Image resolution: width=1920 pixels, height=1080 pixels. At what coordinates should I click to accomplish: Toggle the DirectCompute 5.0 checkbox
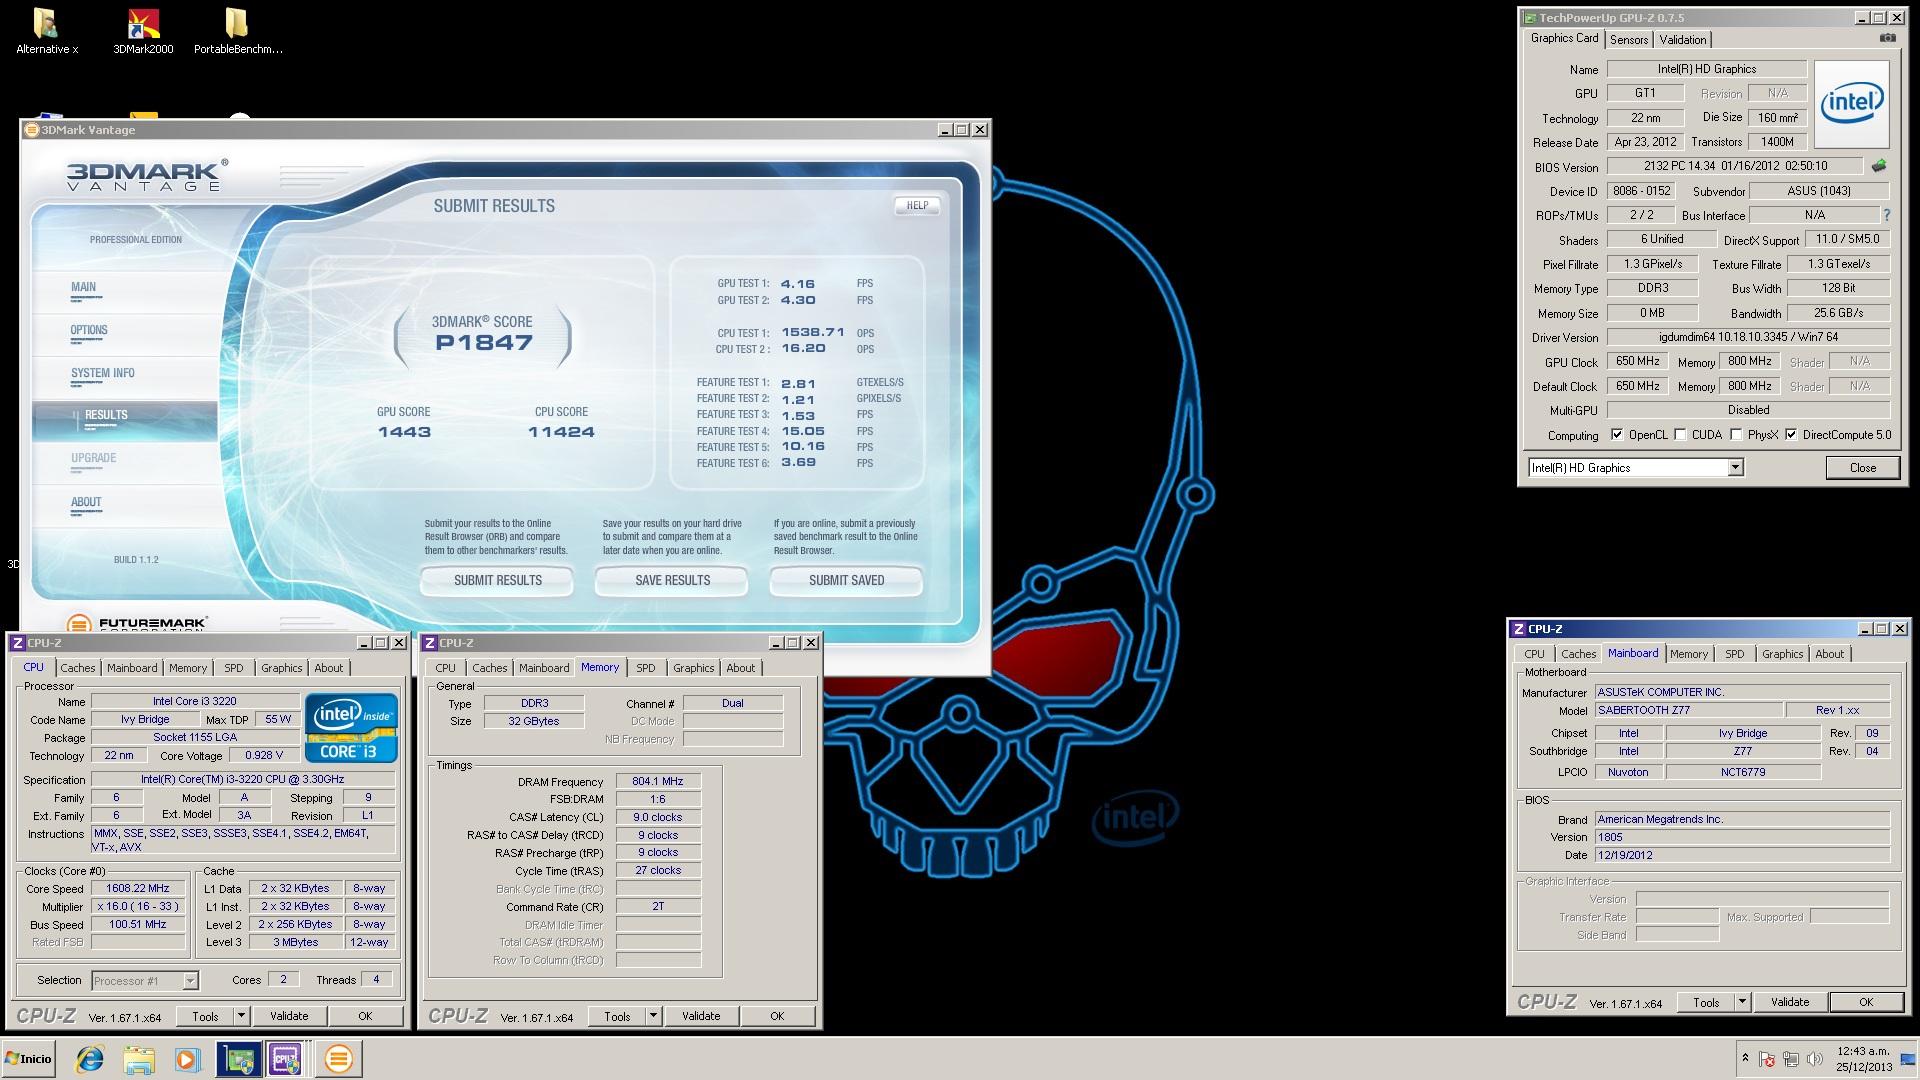click(1791, 435)
